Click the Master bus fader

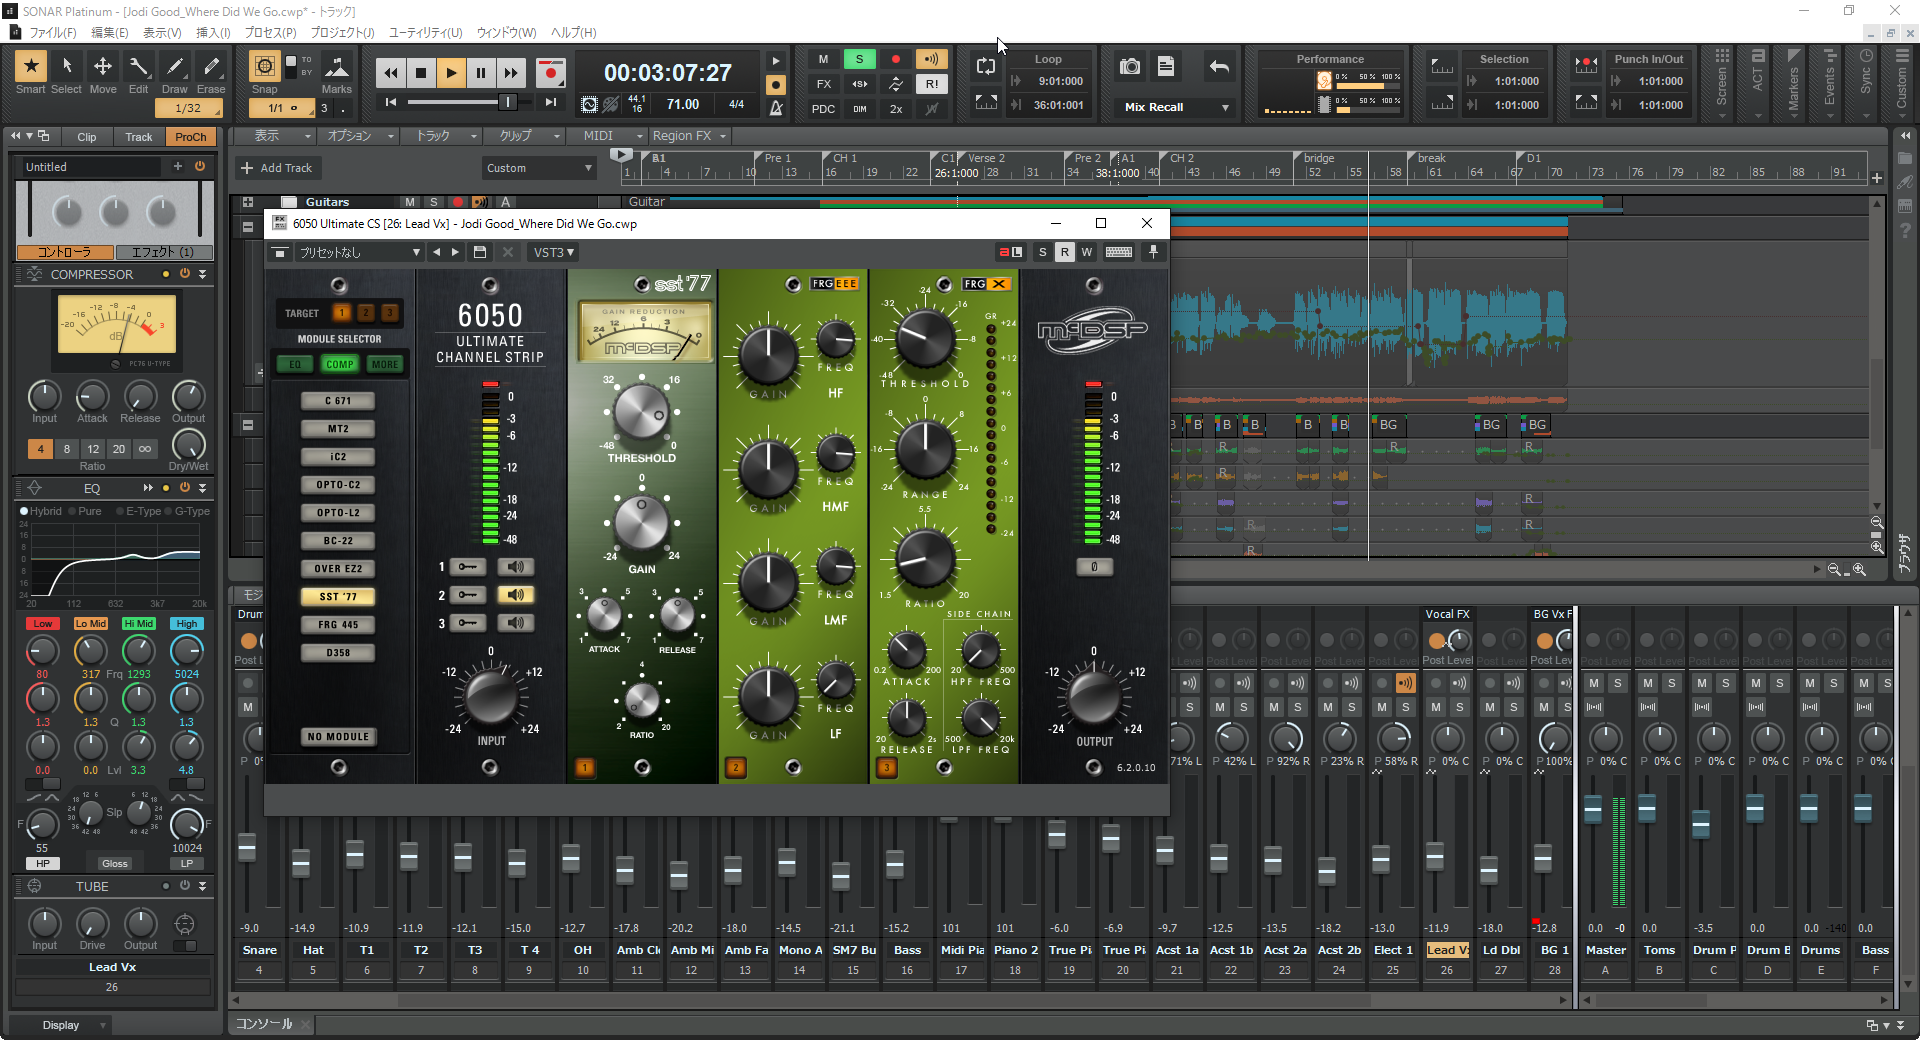[x=1593, y=809]
